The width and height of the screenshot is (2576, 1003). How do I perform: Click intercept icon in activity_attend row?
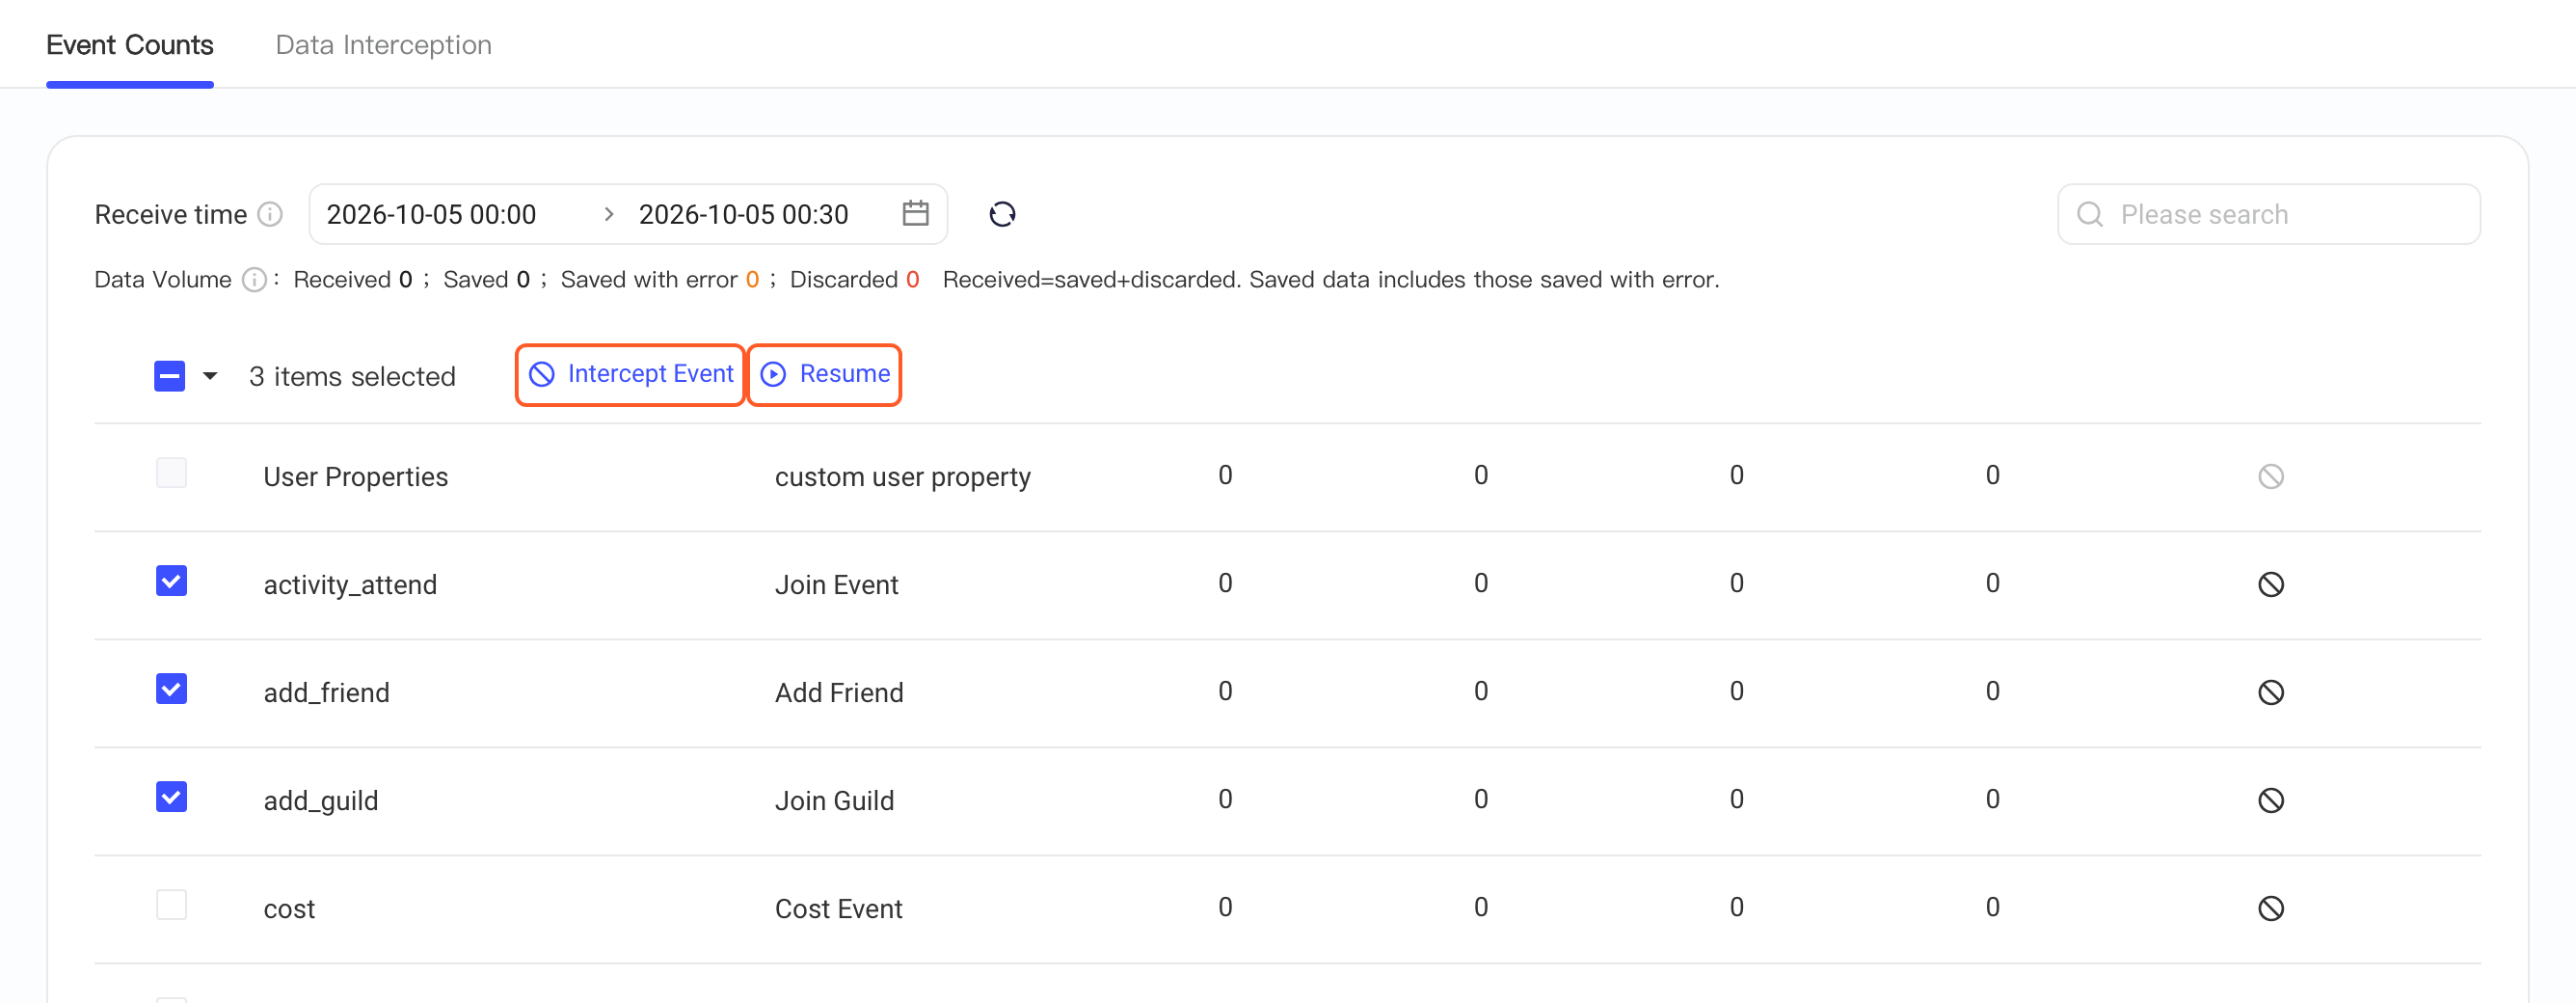click(2270, 584)
